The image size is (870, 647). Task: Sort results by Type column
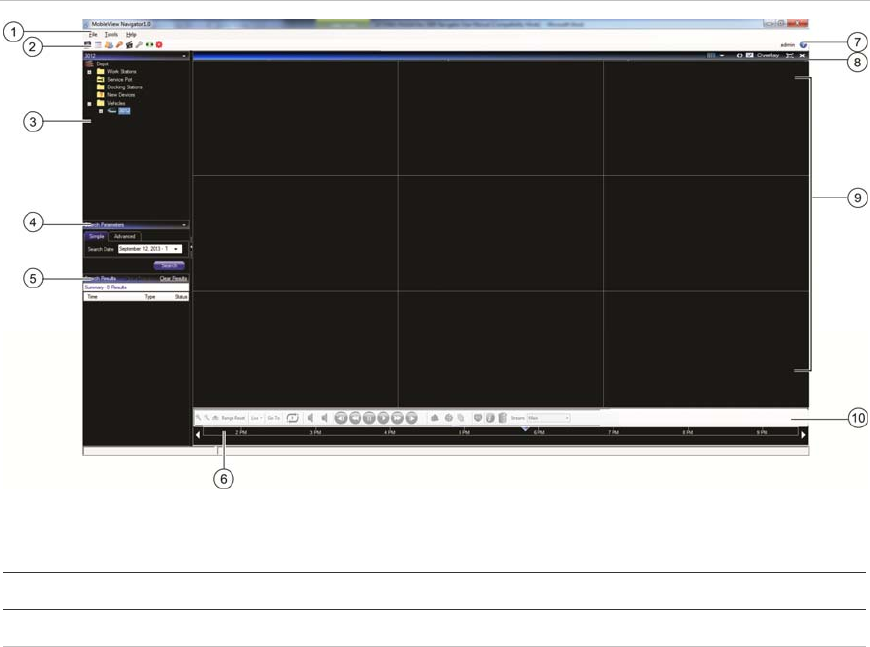coord(150,297)
